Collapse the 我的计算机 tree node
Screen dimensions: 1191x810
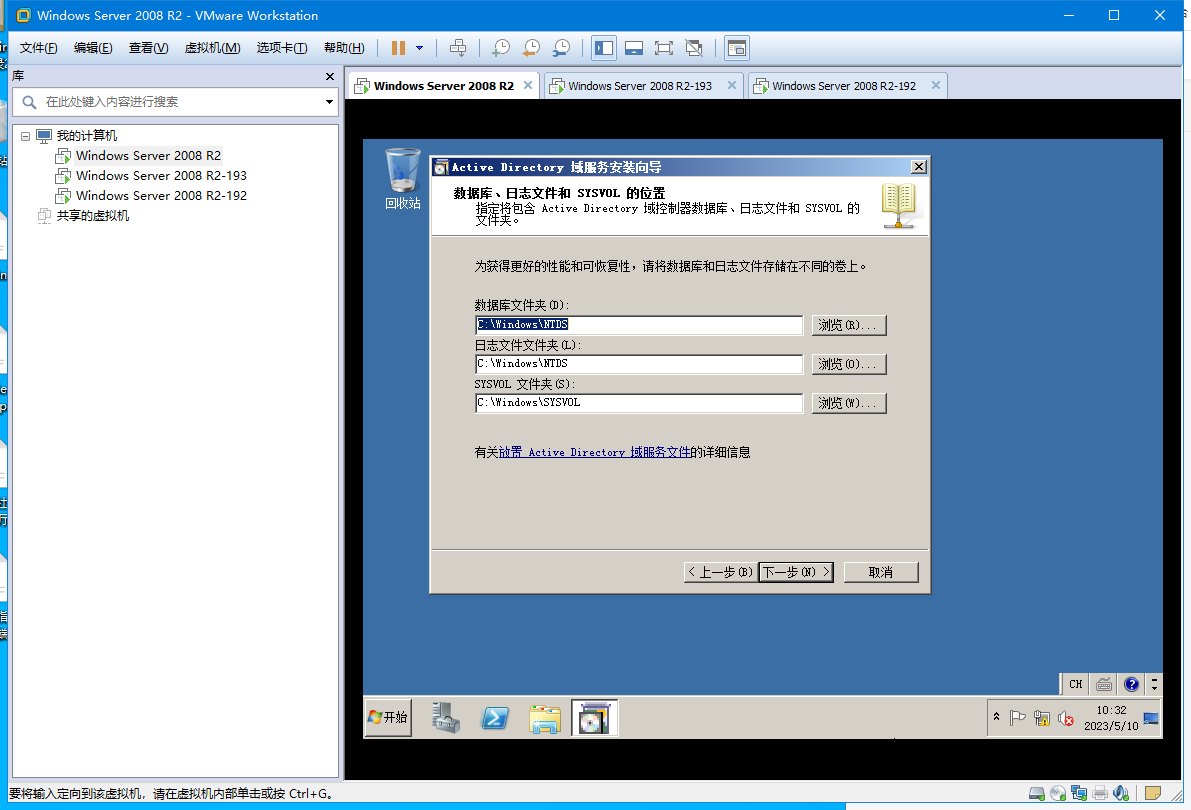point(25,136)
